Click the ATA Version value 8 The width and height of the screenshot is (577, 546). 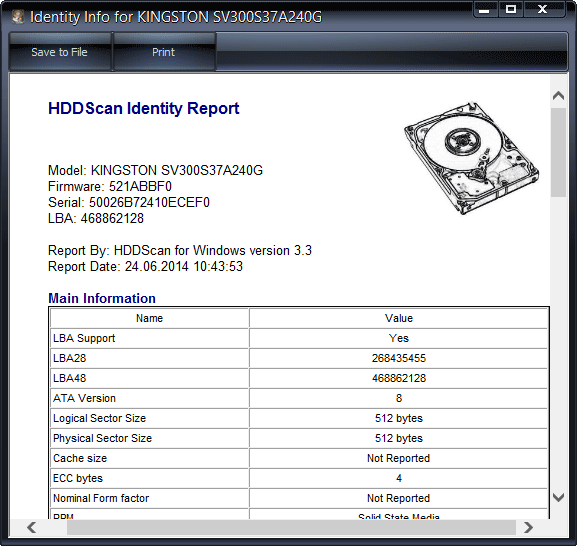(399, 398)
